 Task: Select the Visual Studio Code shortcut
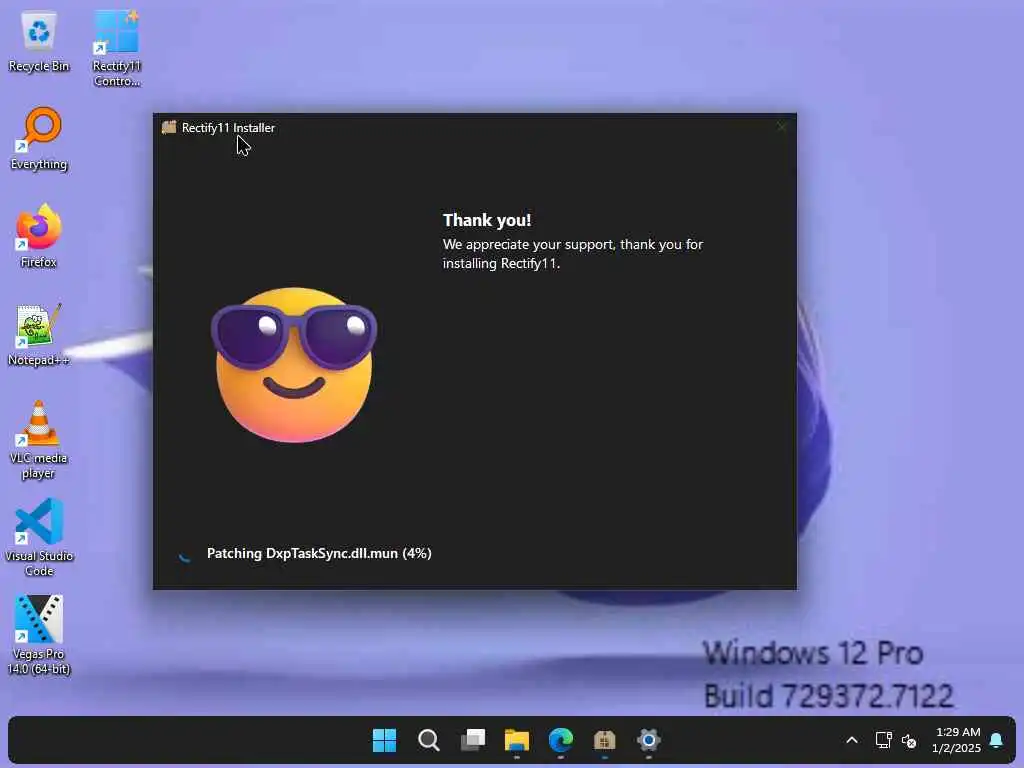coord(39,537)
